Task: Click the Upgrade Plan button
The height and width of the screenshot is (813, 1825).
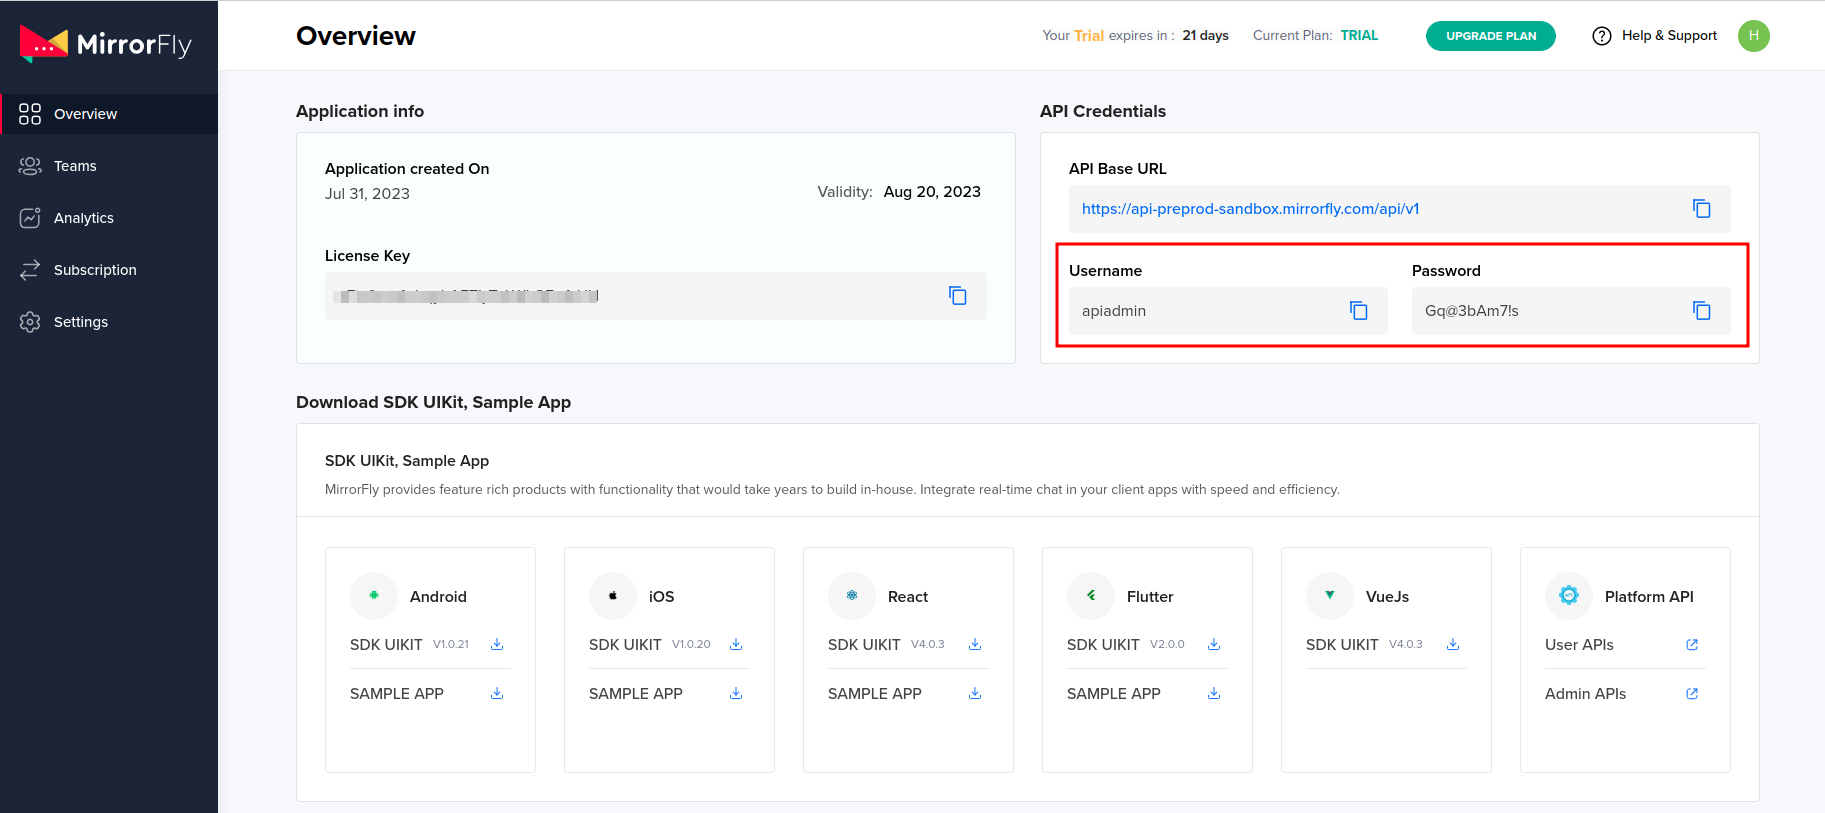Action: [1491, 36]
